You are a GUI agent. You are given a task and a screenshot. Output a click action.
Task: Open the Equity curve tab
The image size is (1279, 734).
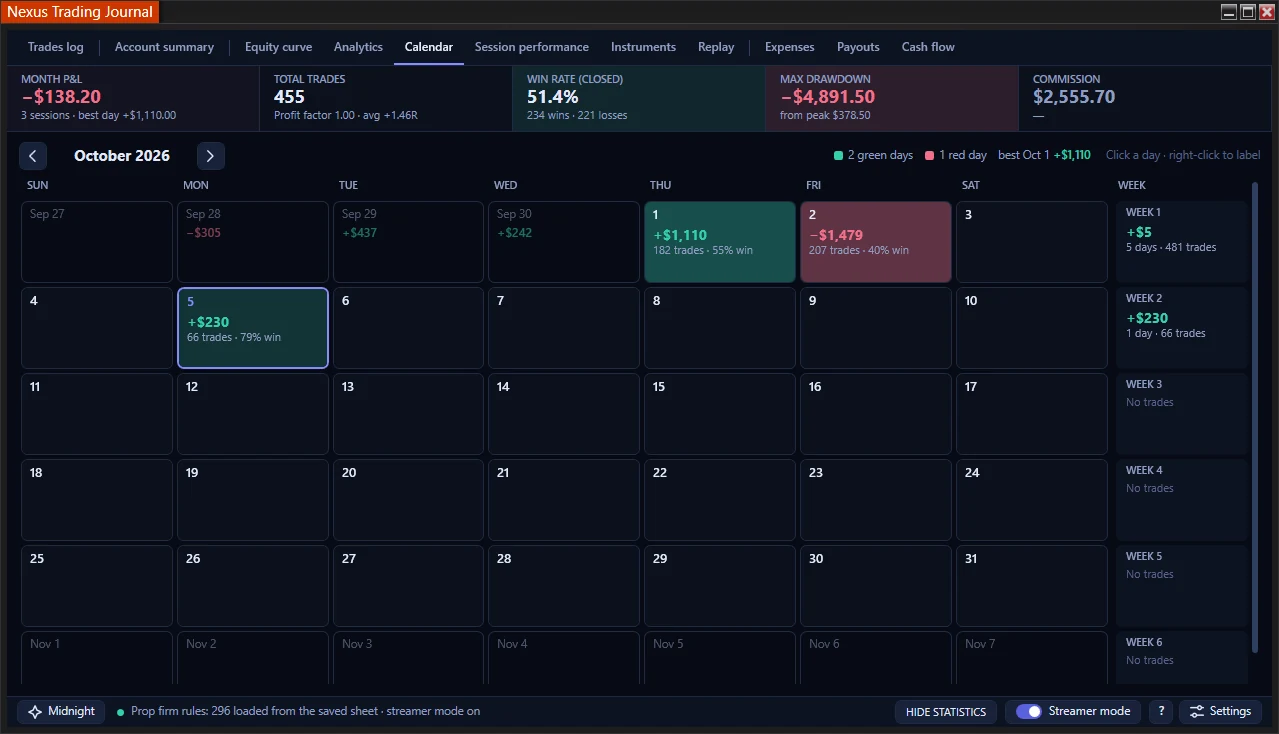click(x=278, y=47)
